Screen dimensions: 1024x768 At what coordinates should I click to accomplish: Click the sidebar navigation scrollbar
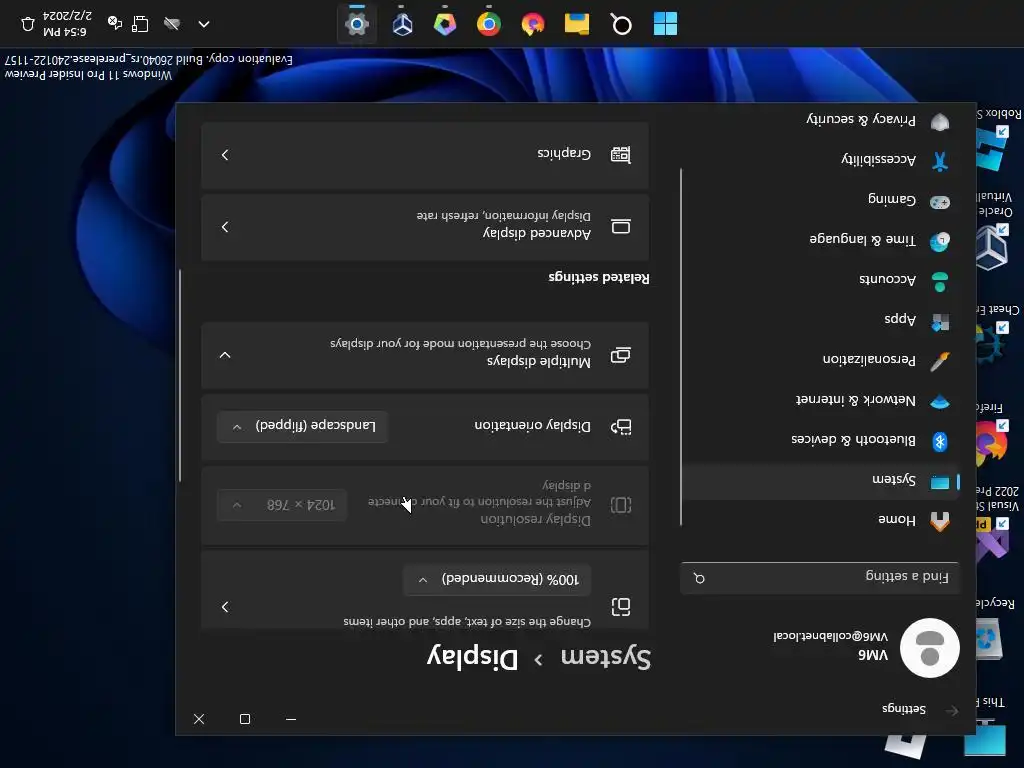[680, 346]
